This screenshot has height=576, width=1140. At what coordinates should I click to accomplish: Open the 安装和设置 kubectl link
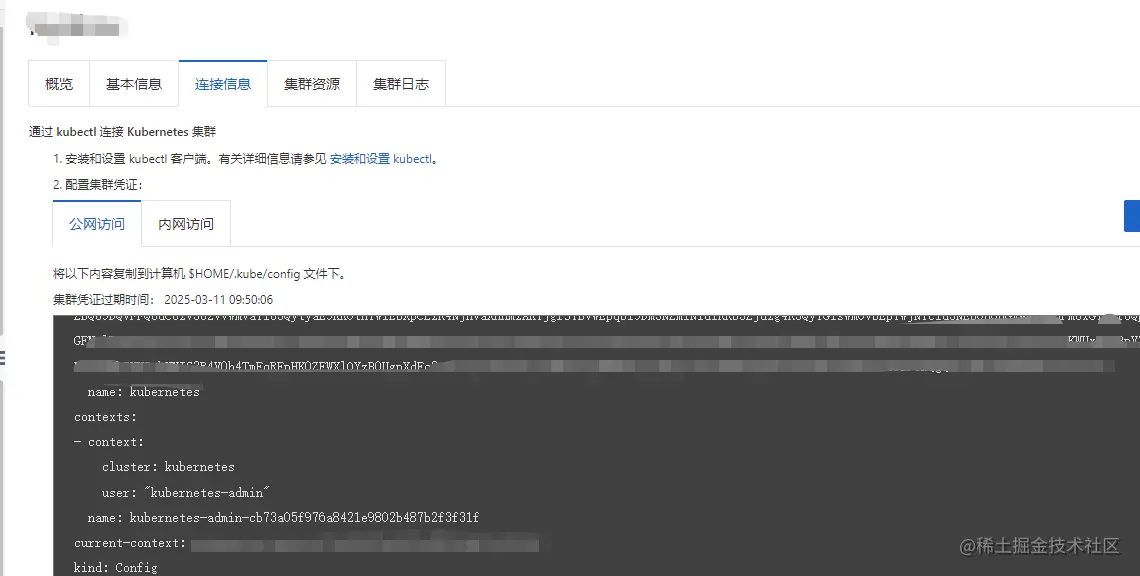click(381, 159)
